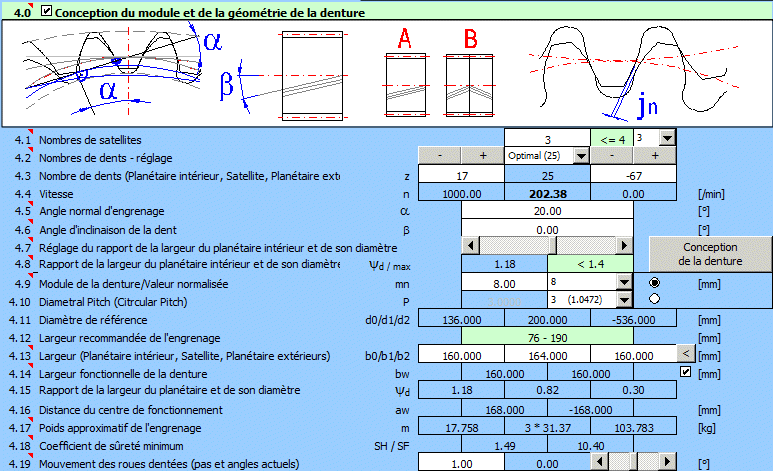This screenshot has width=773, height=471.
Task: Open the module normalized value dropdown
Action: (x=625, y=282)
